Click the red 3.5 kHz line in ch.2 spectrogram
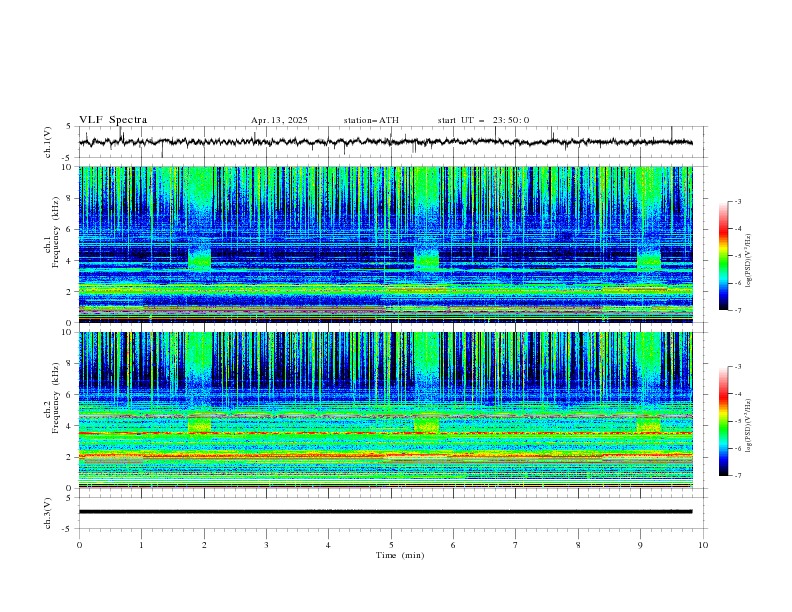Viewport: 792px width, 612px height. 385,433
